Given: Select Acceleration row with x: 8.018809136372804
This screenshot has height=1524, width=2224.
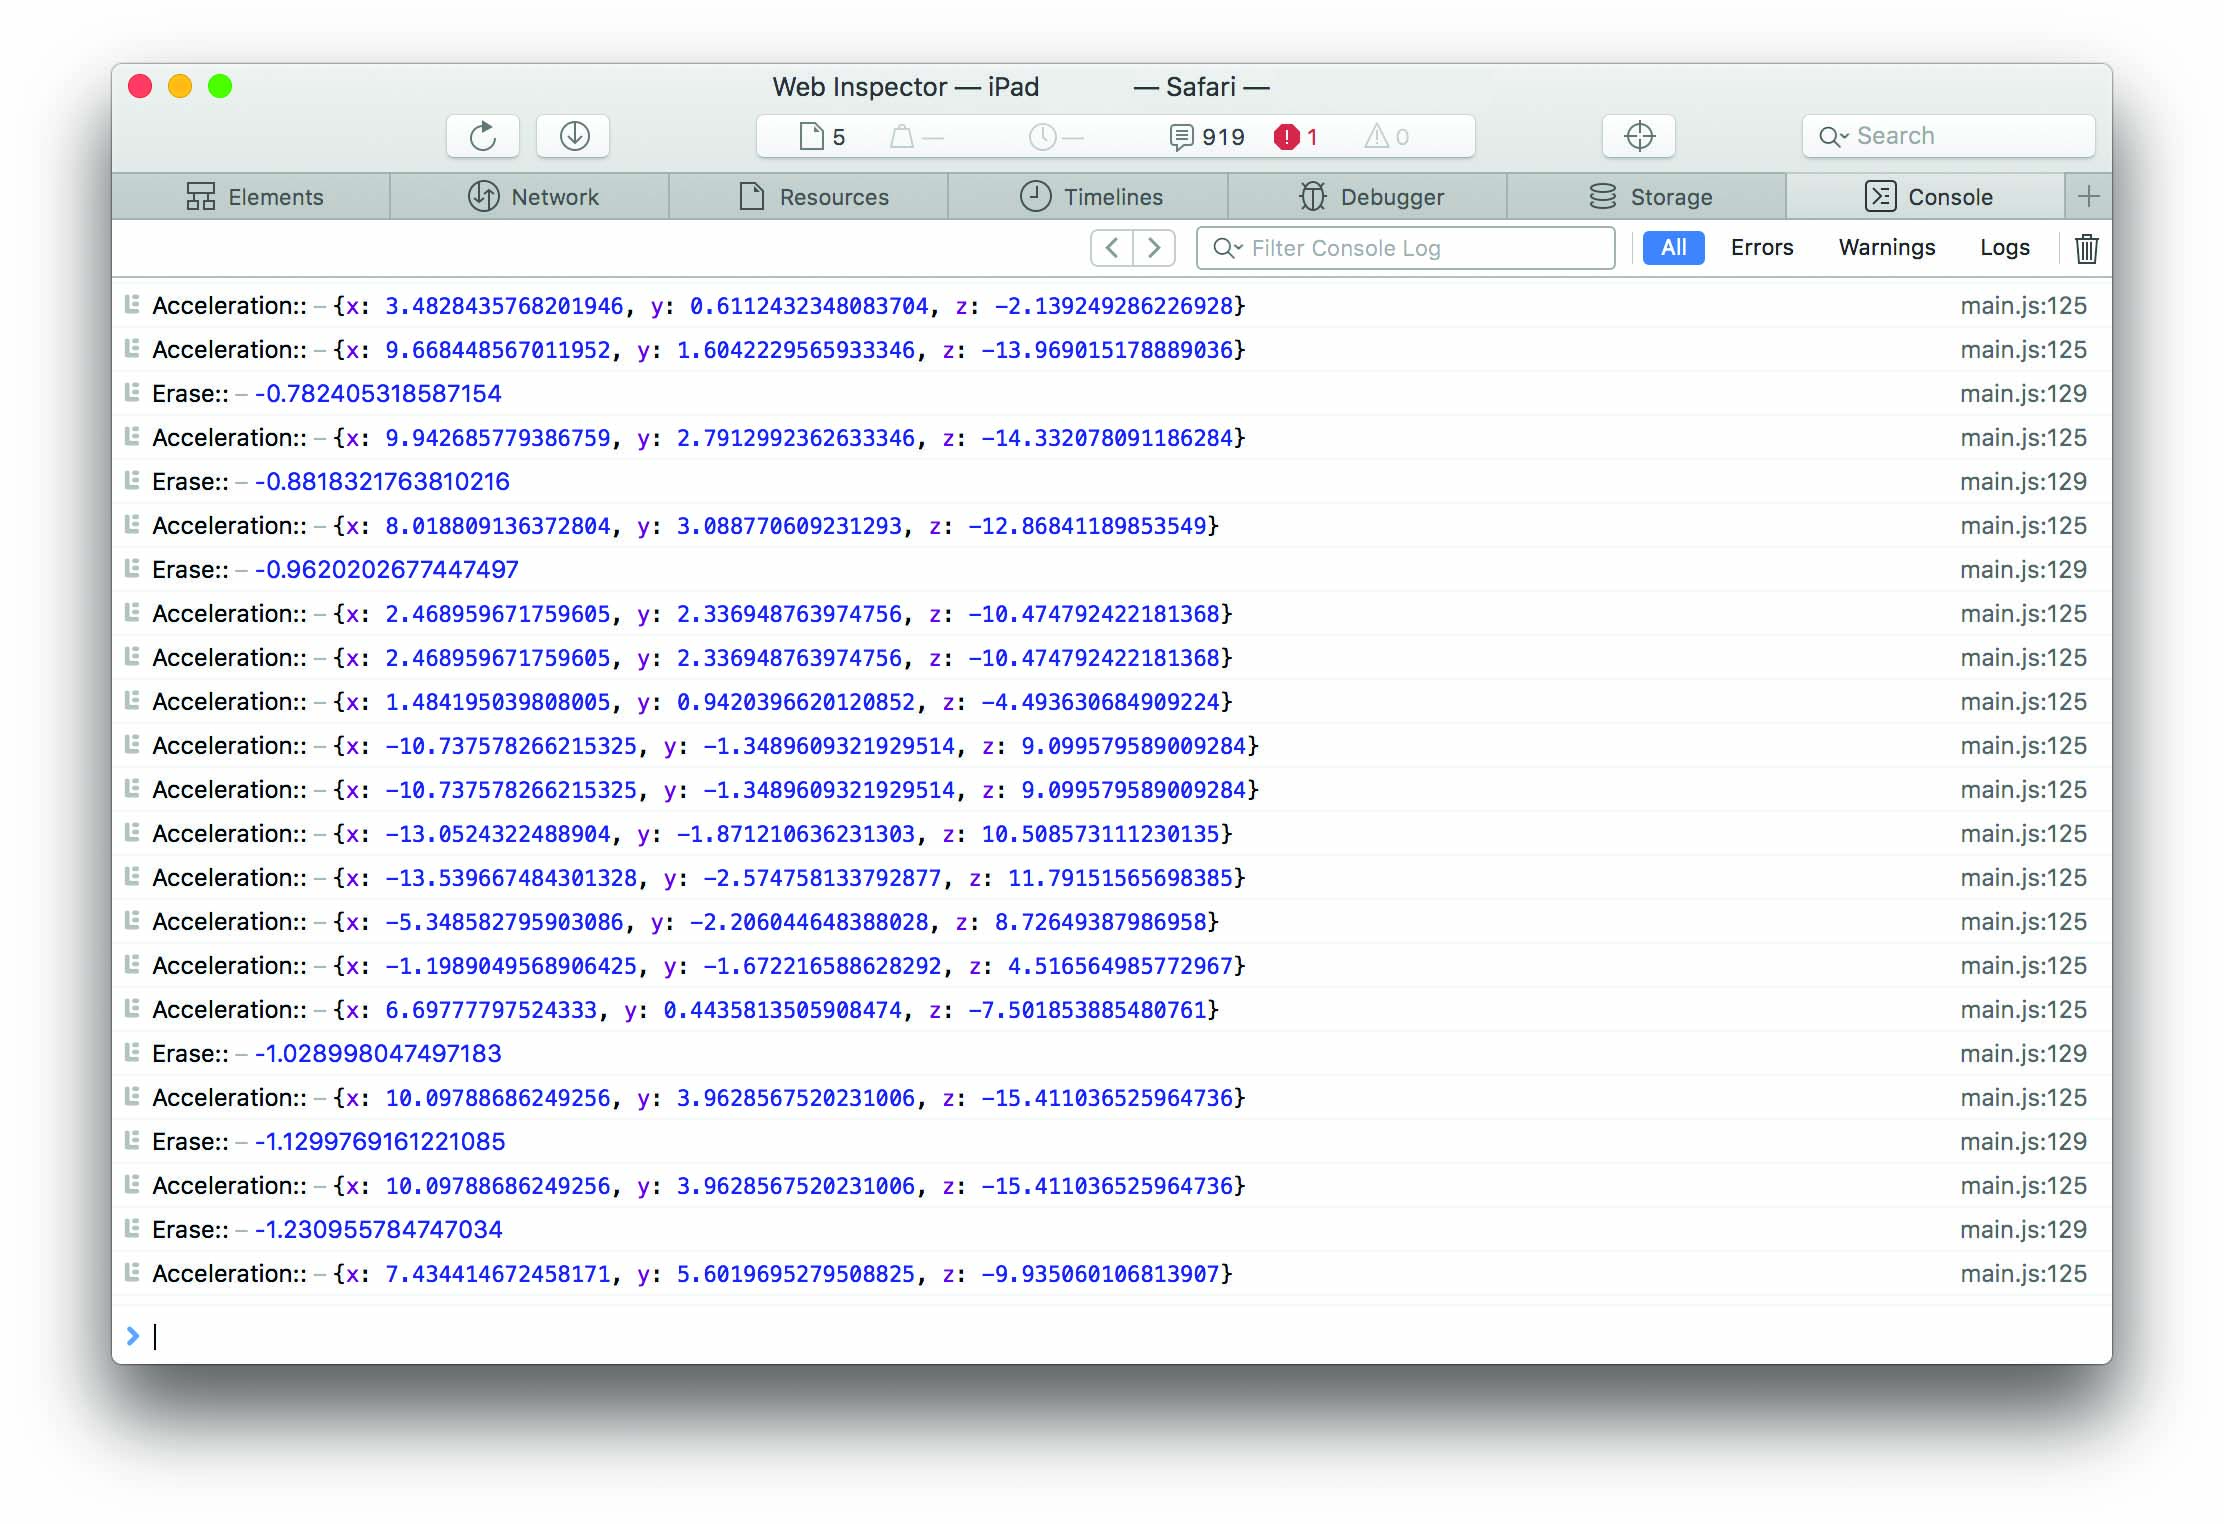Looking at the screenshot, I should click(1112, 526).
